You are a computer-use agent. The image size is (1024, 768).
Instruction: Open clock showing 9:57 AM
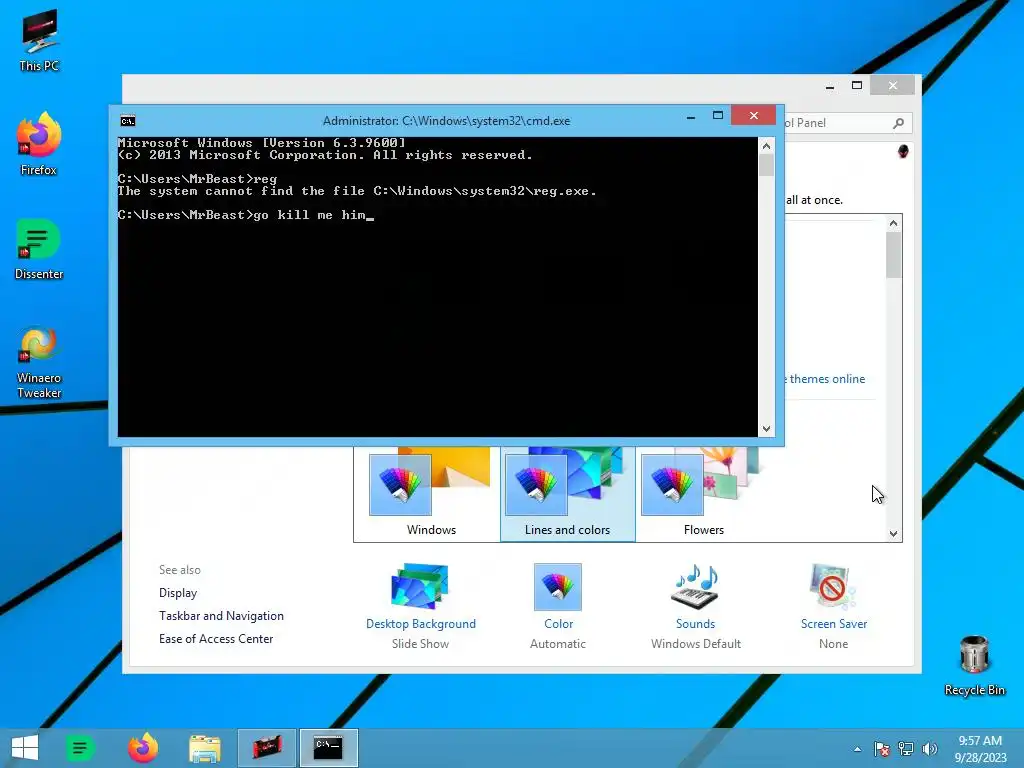click(980, 749)
